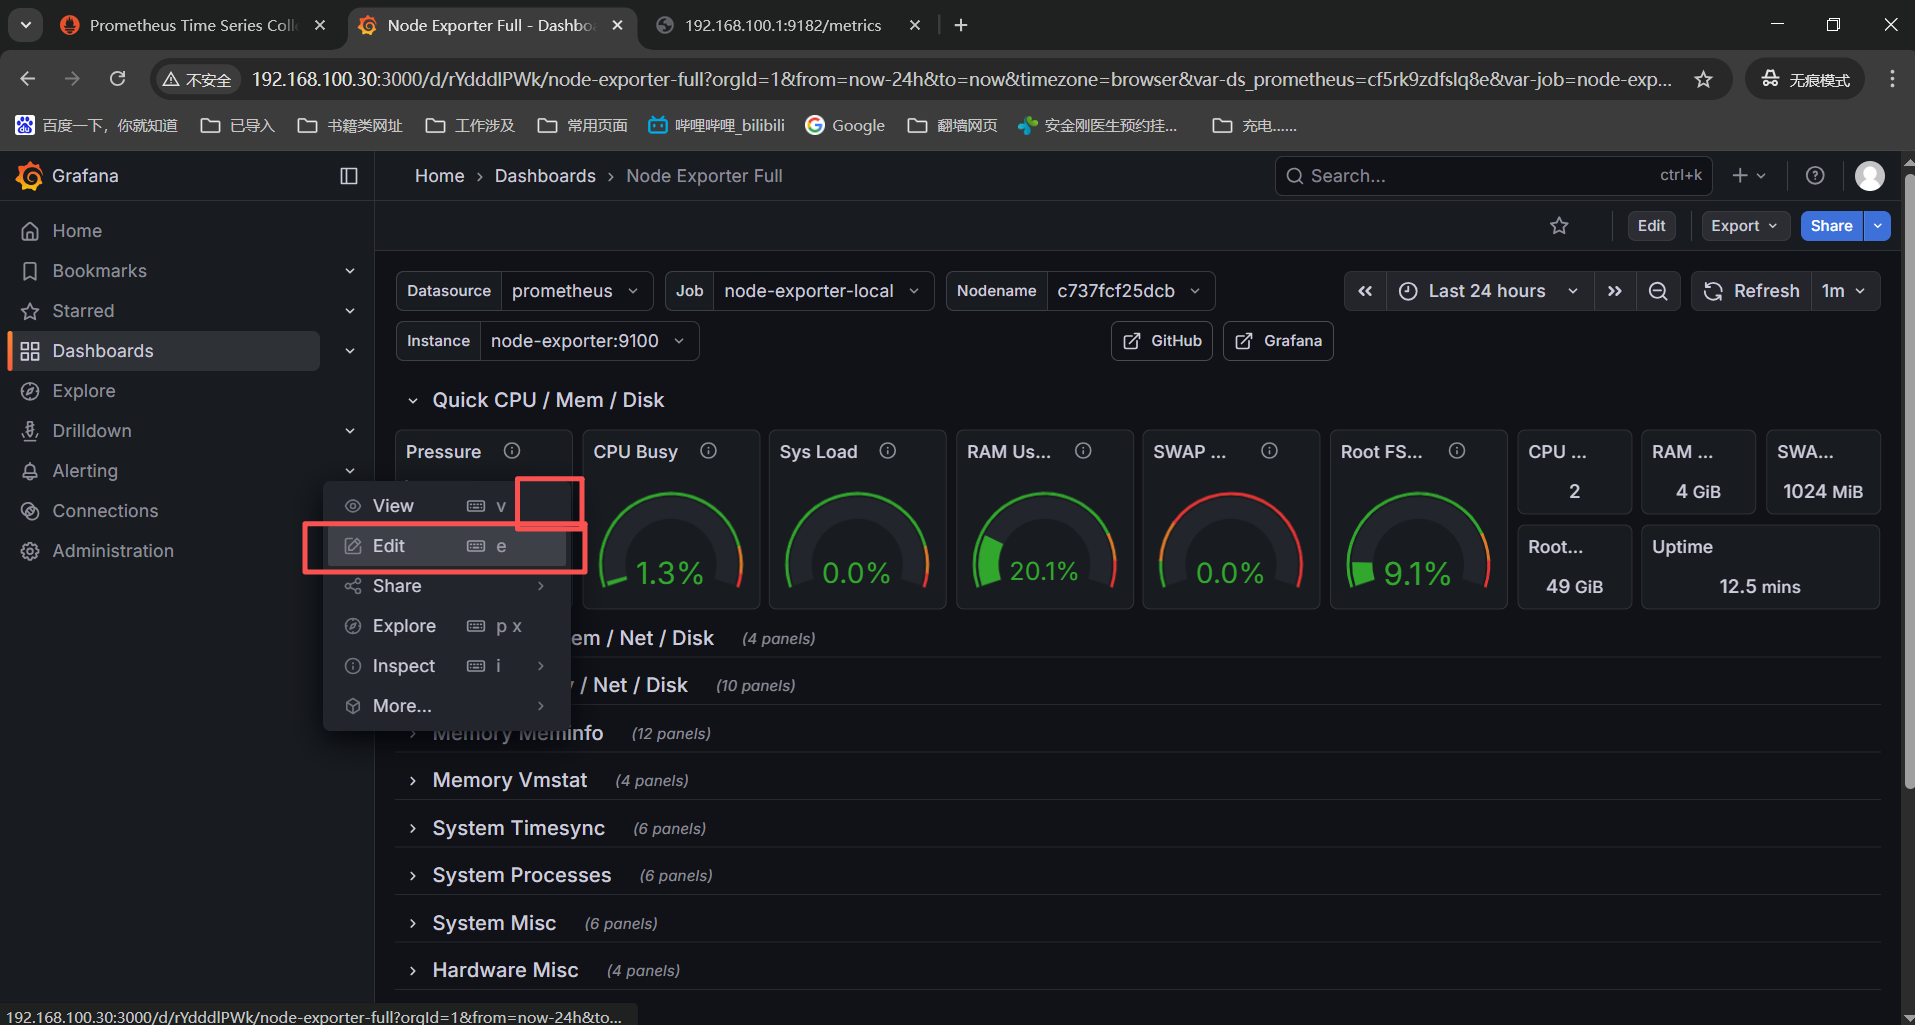This screenshot has height=1025, width=1915.
Task: Open a new browser tab
Action: [x=961, y=25]
